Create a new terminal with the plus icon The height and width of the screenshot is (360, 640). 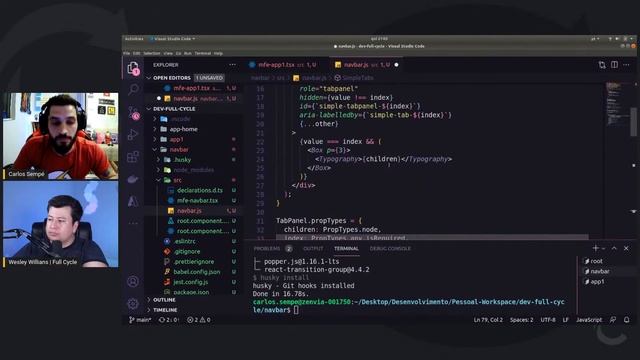click(596, 248)
